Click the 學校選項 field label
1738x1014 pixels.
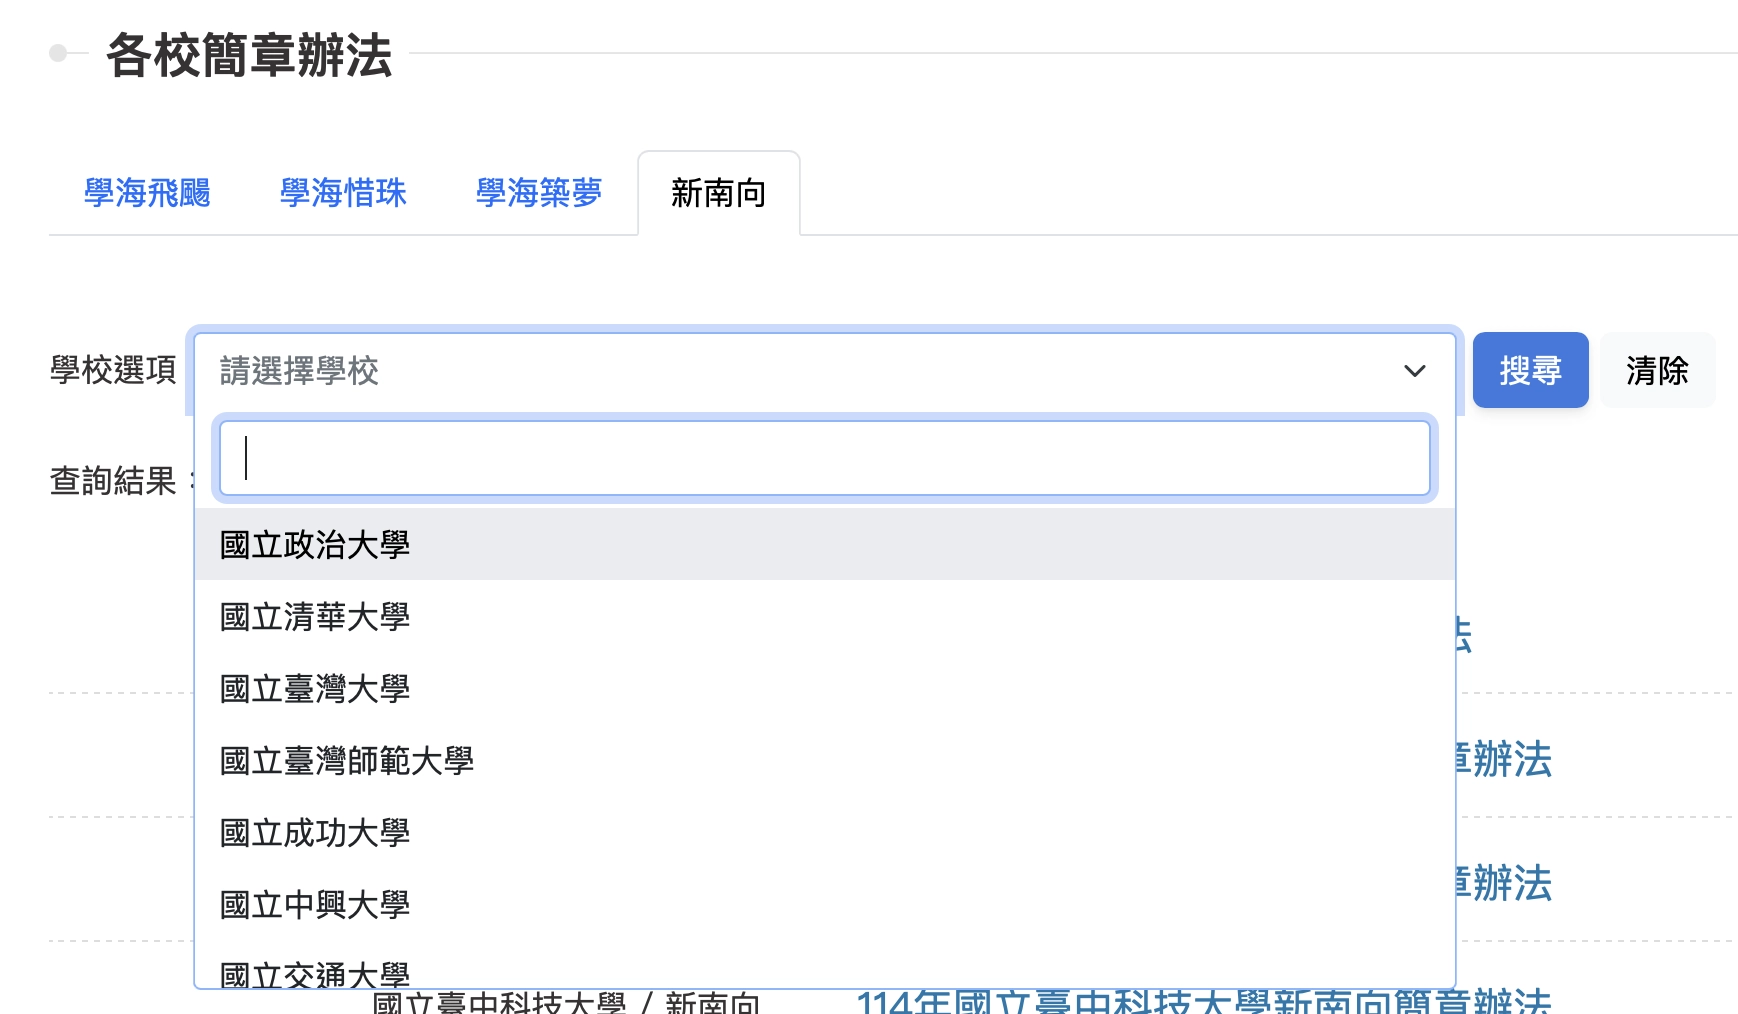[x=113, y=371]
